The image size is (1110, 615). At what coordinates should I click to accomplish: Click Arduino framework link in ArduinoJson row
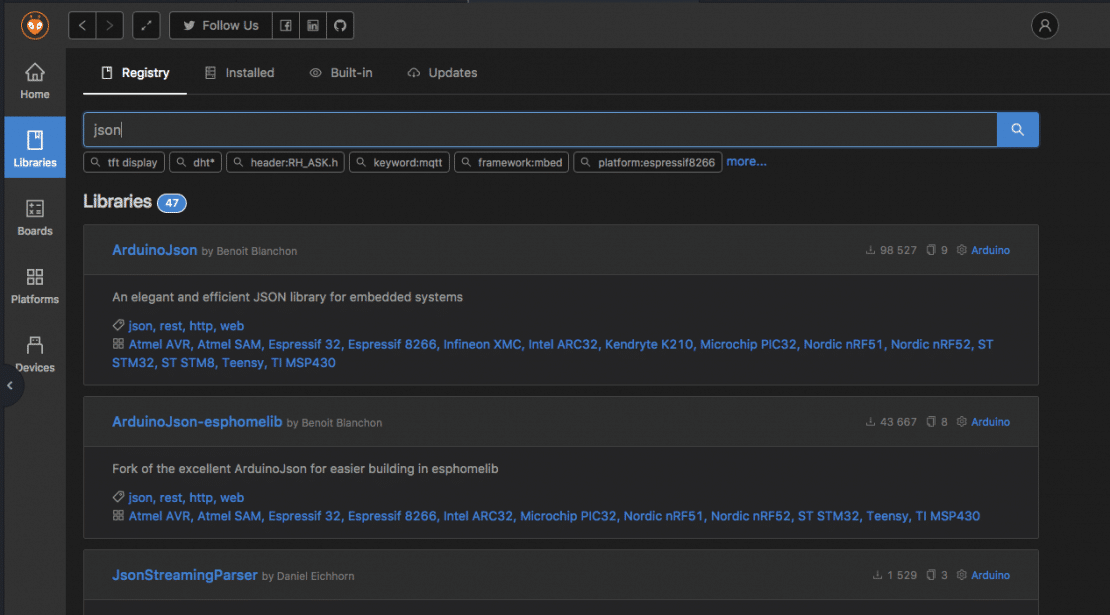pyautogui.click(x=990, y=251)
